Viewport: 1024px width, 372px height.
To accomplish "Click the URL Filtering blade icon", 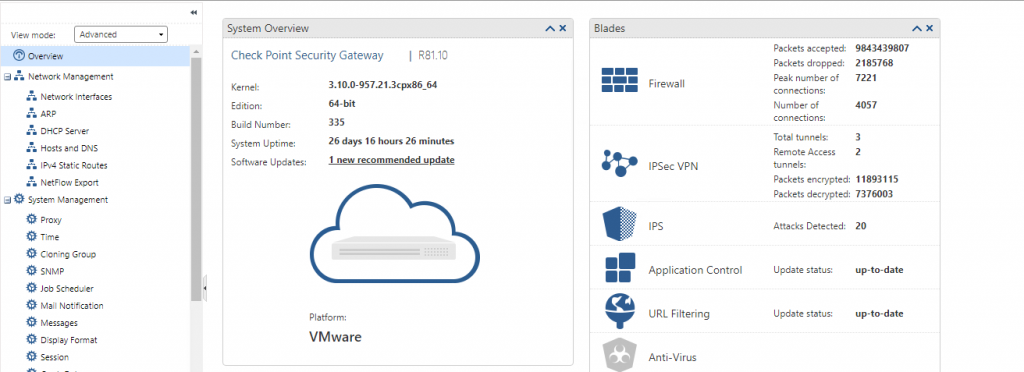I will pos(620,311).
